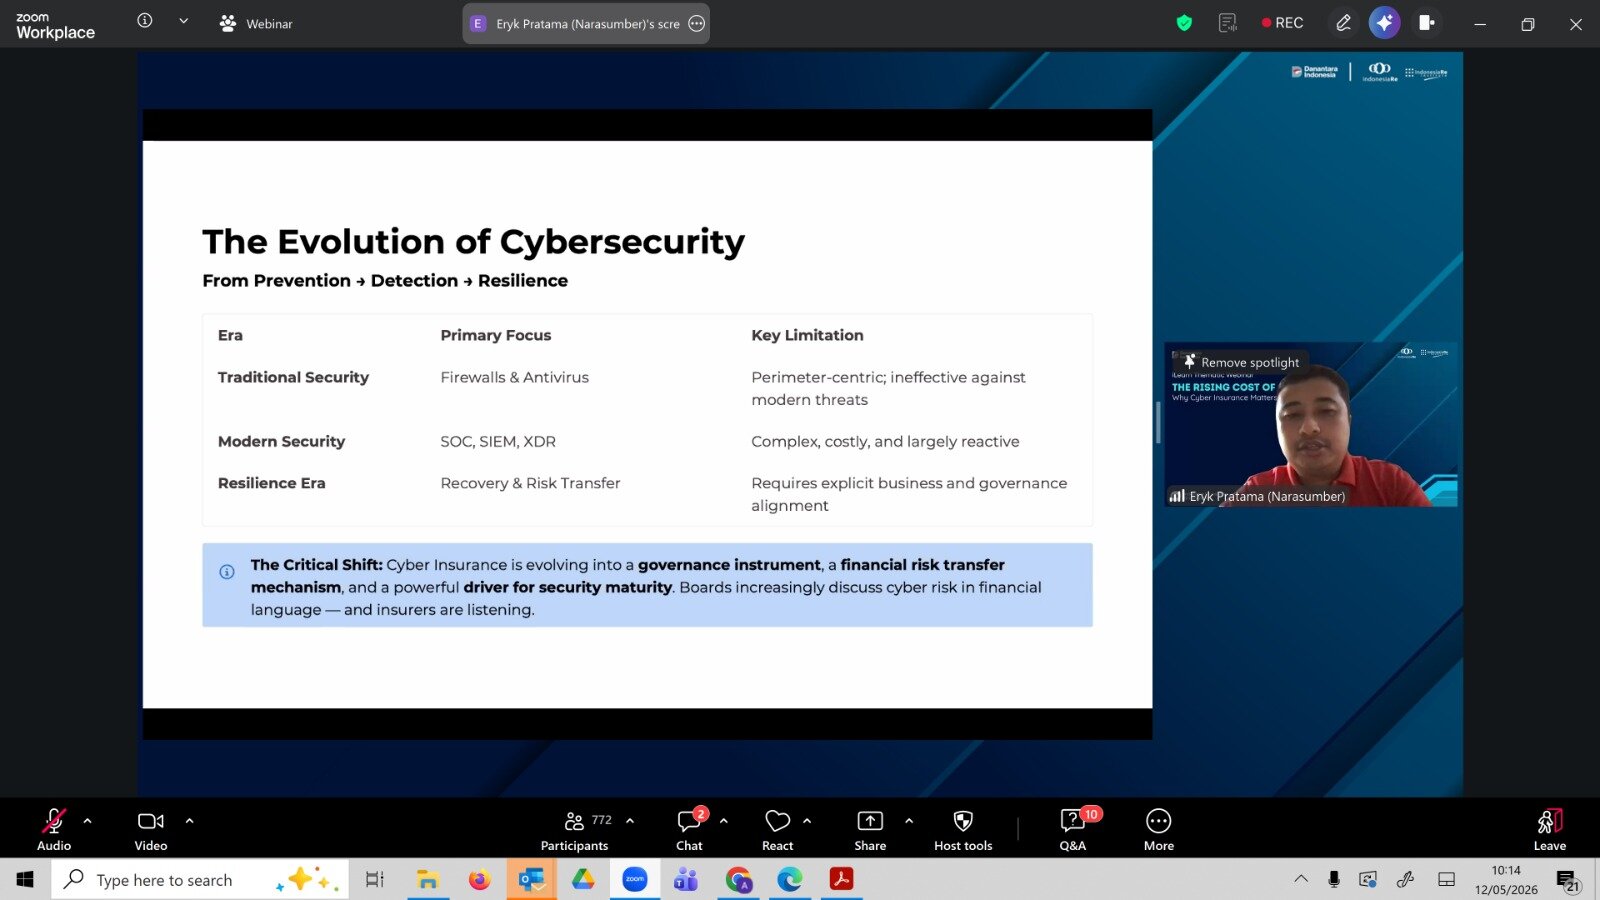Open Host tools shield
Screen dimensions: 1600x900
coord(963,829)
